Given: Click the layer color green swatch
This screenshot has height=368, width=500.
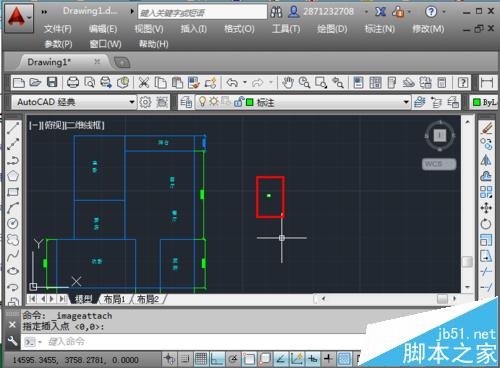Looking at the screenshot, I should click(249, 102).
